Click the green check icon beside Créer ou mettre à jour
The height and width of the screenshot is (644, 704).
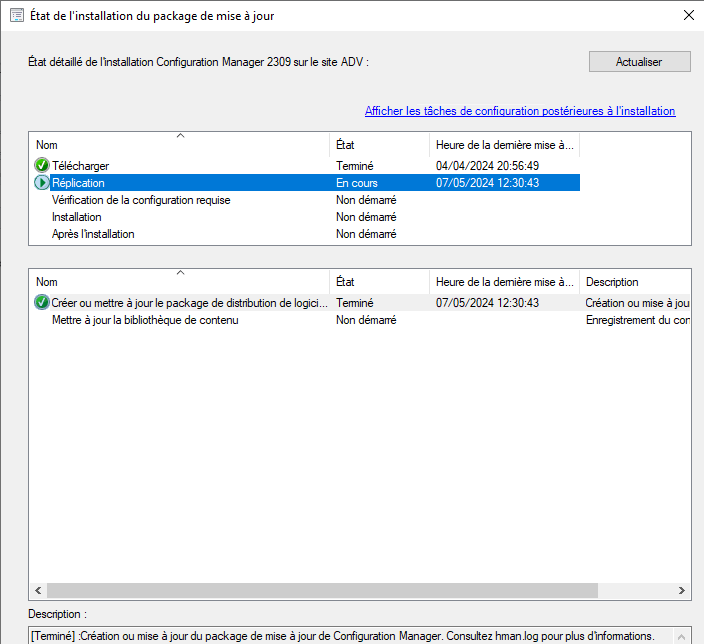click(42, 302)
